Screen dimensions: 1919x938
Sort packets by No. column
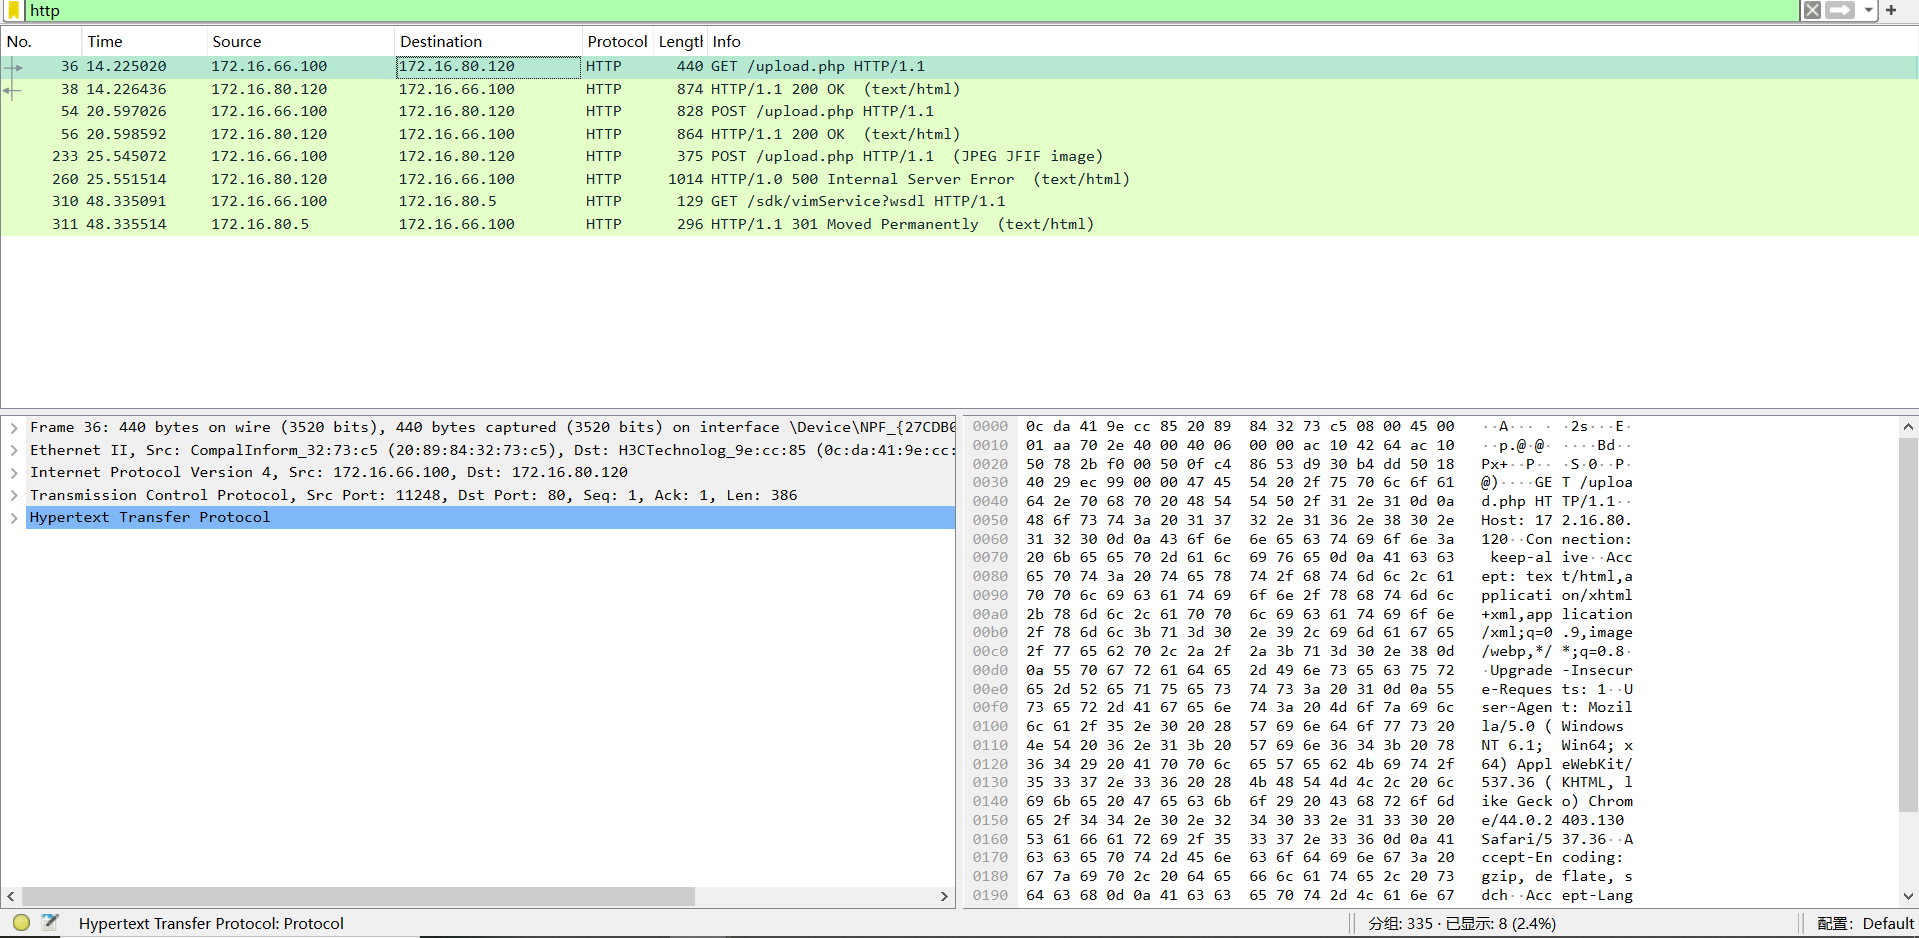point(41,41)
